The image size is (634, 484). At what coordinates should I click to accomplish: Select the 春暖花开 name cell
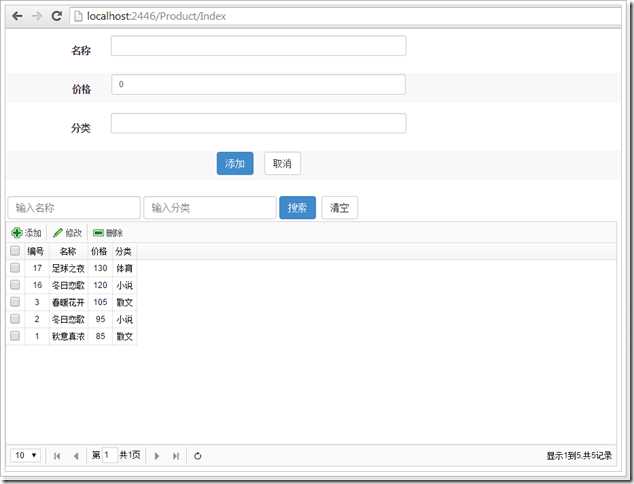point(68,302)
